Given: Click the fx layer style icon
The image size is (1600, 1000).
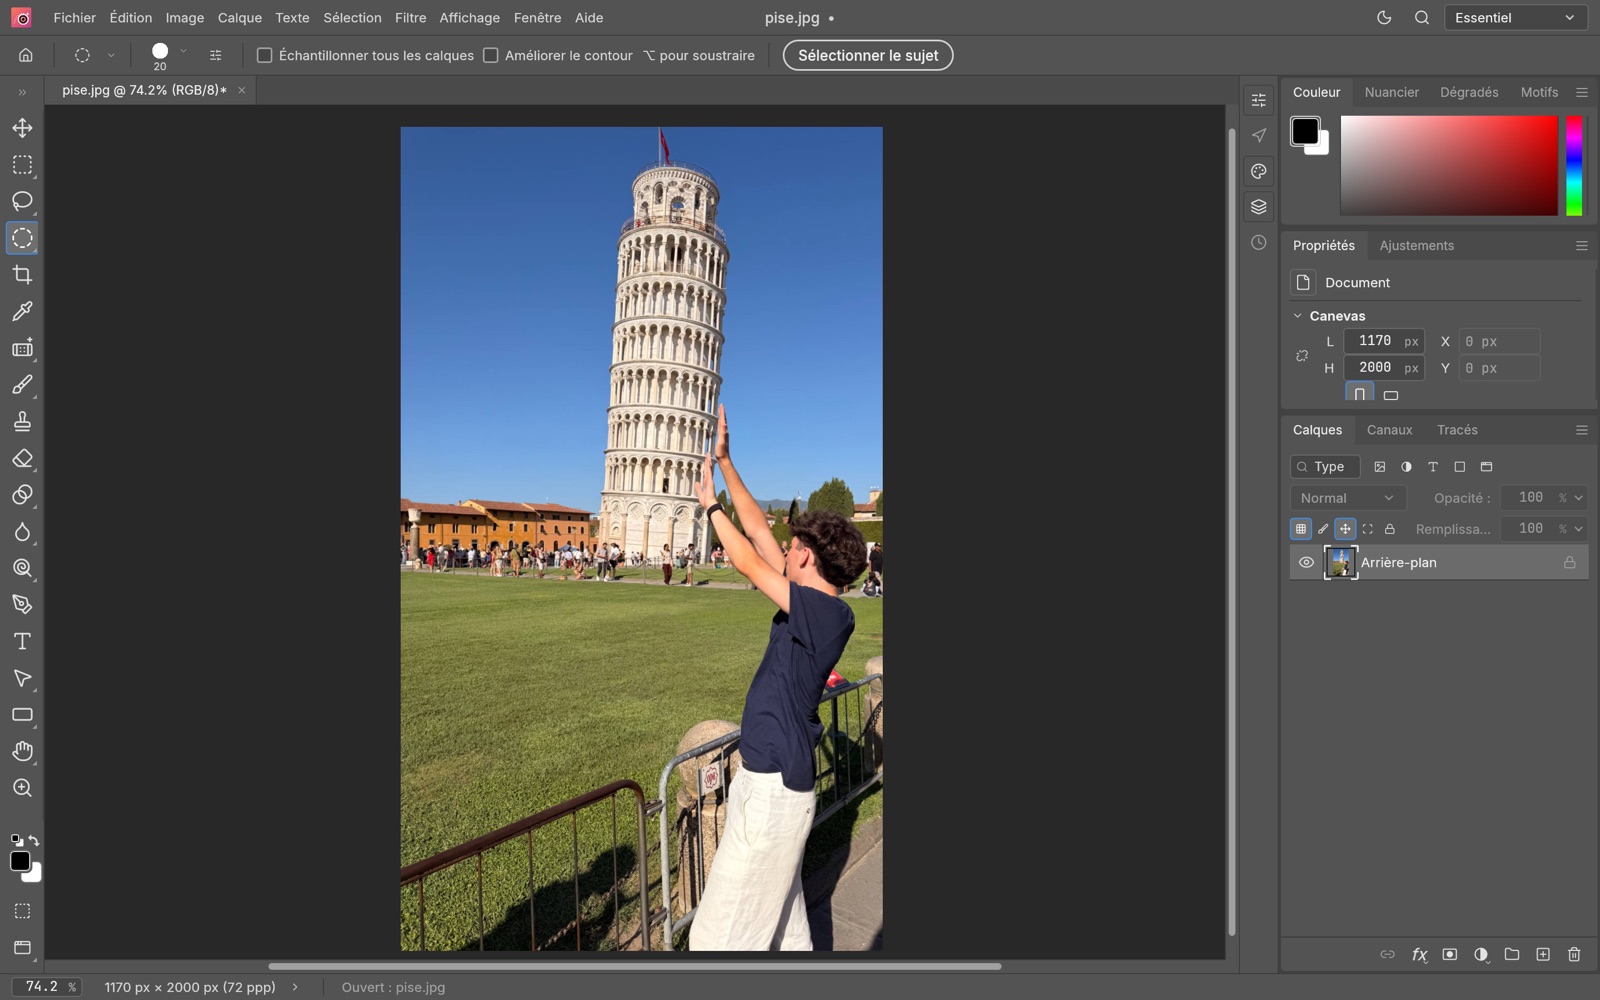Looking at the screenshot, I should 1419,955.
